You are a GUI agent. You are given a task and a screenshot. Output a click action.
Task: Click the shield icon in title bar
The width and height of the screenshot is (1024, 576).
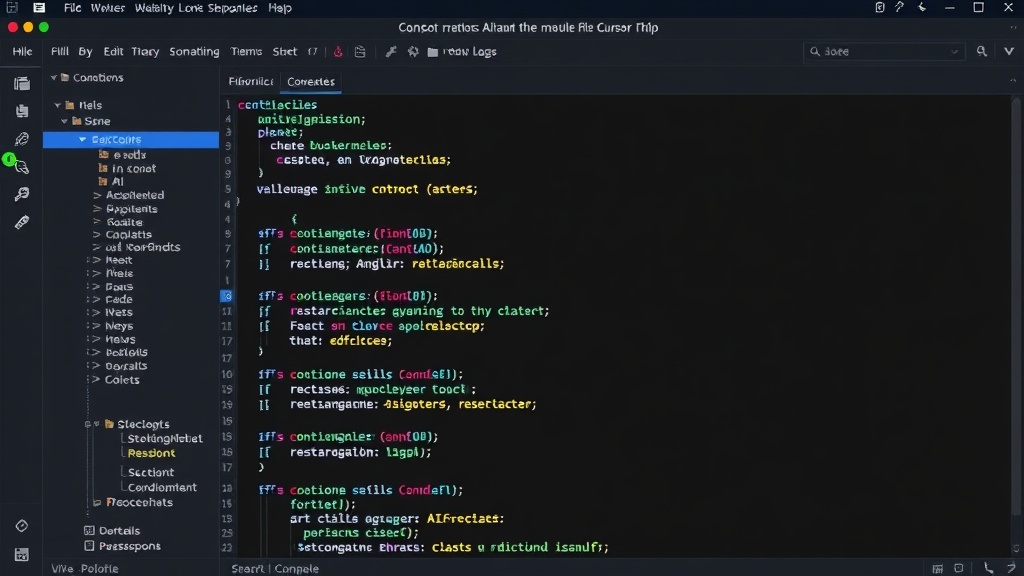click(880, 7)
